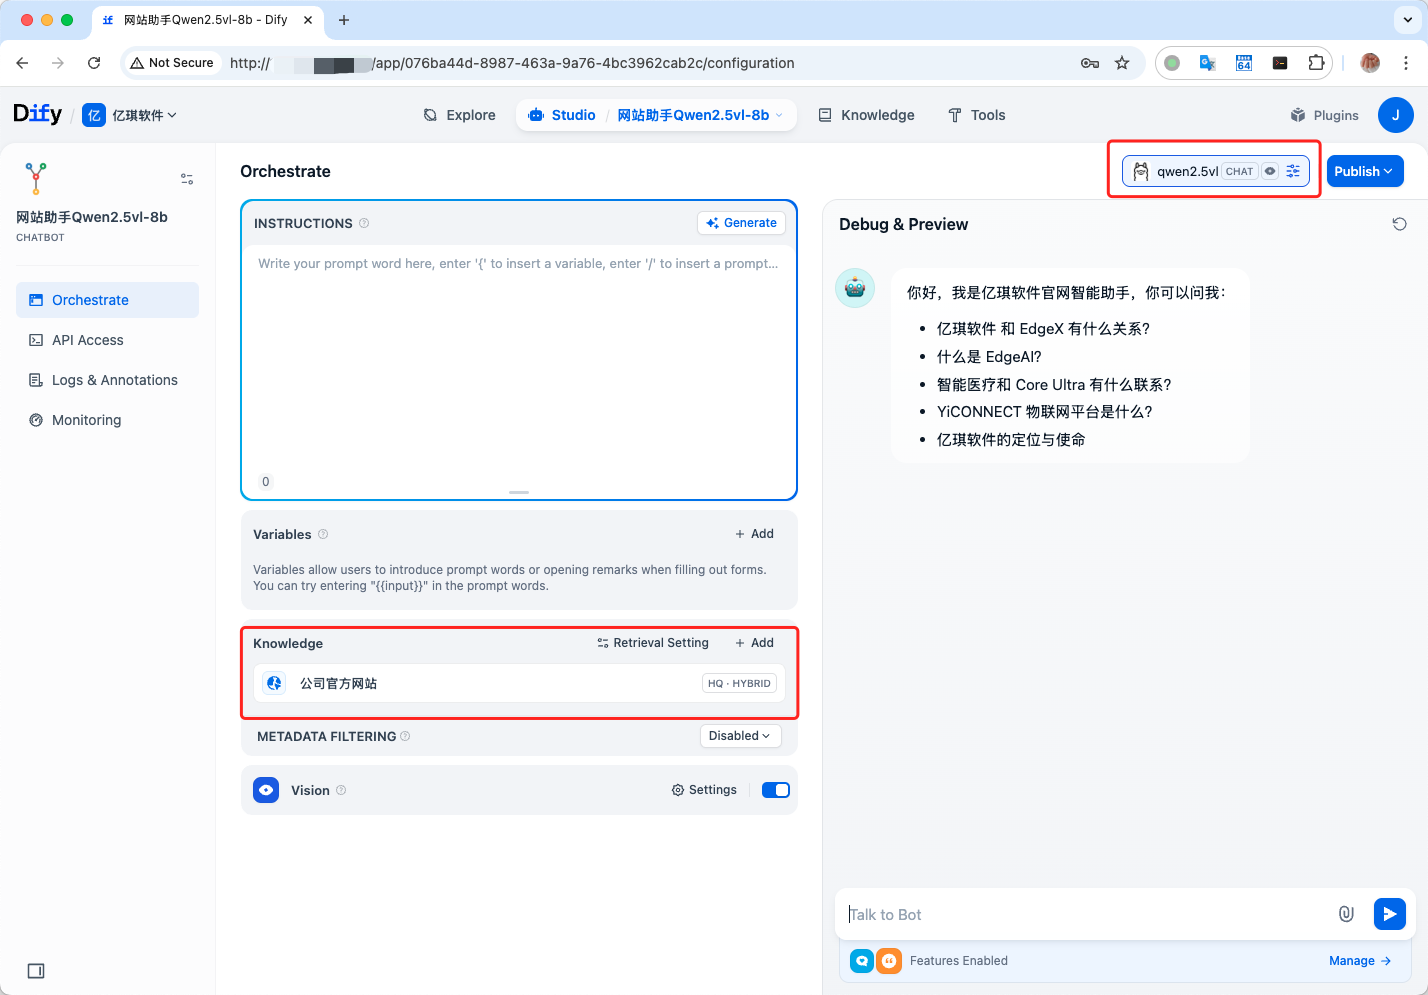Viewport: 1428px width, 995px height.
Task: Expand the Publish dropdown button
Action: tap(1364, 171)
